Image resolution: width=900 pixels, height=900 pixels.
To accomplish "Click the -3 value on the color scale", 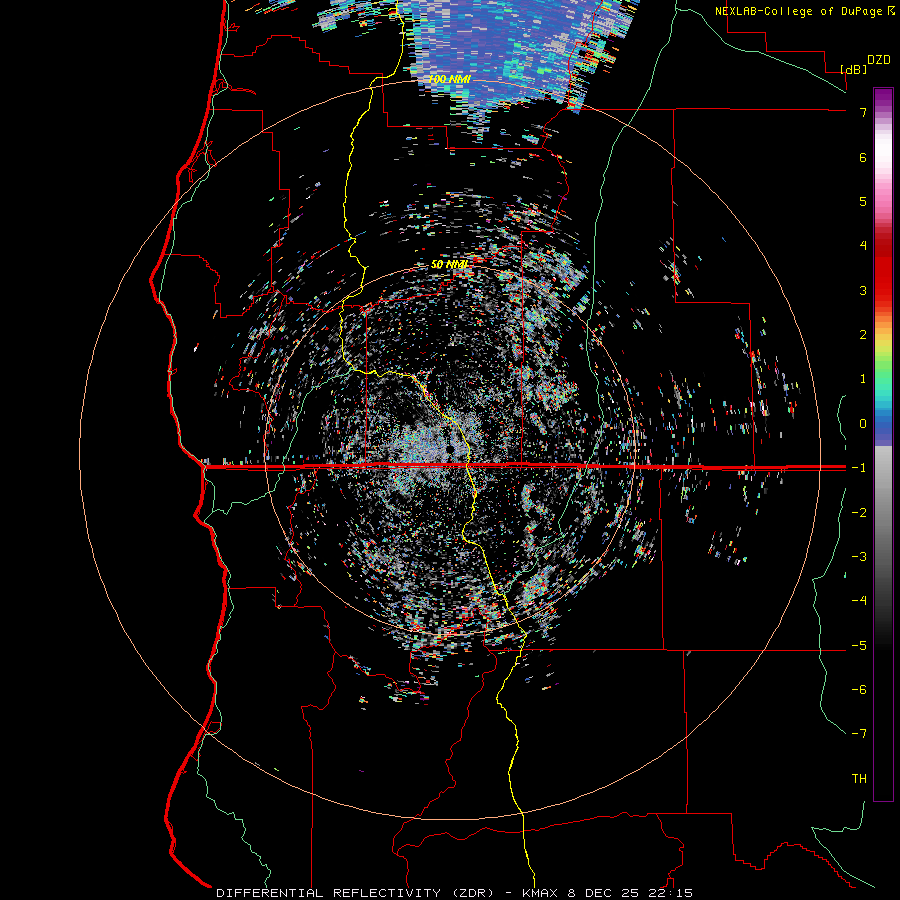I will tap(859, 557).
